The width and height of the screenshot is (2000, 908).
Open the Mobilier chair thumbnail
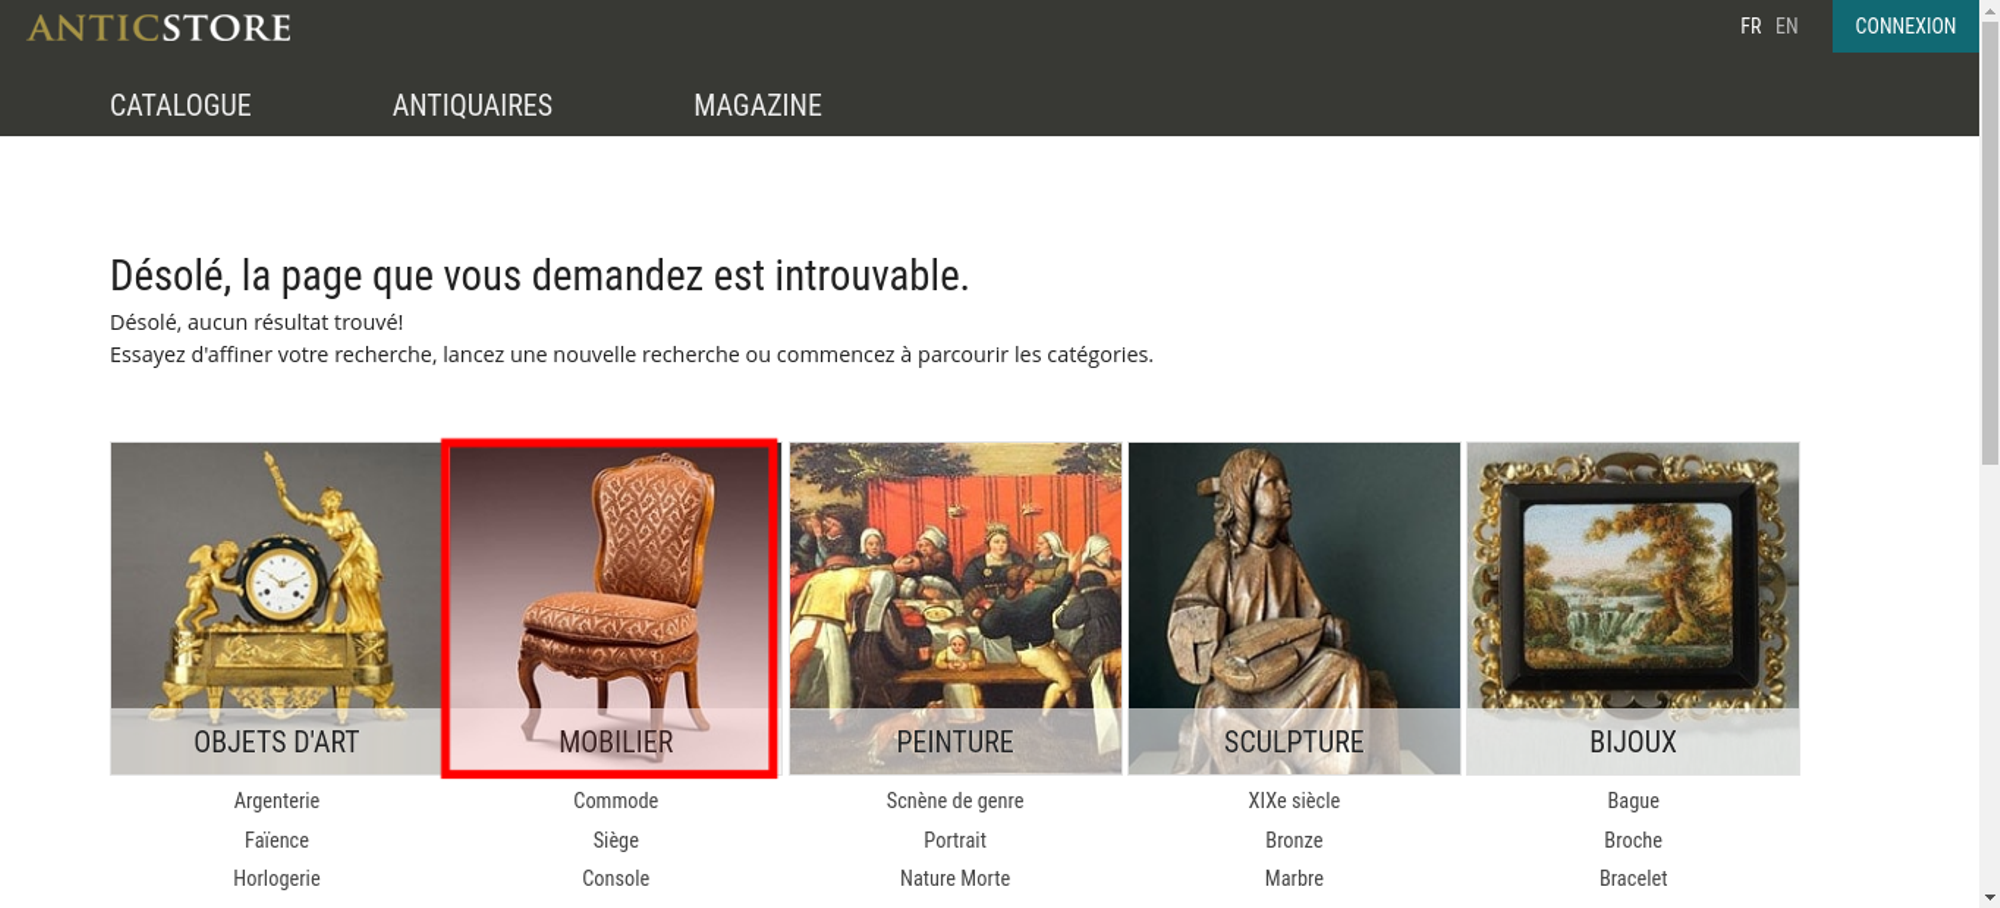pos(610,608)
